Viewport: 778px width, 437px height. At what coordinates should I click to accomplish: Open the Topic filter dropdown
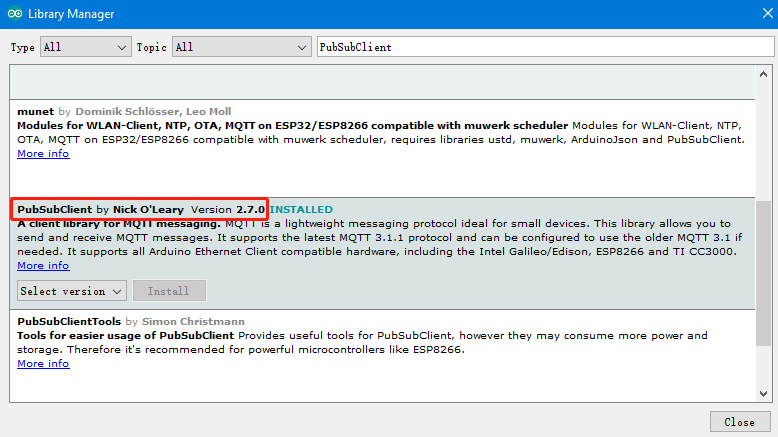241,47
